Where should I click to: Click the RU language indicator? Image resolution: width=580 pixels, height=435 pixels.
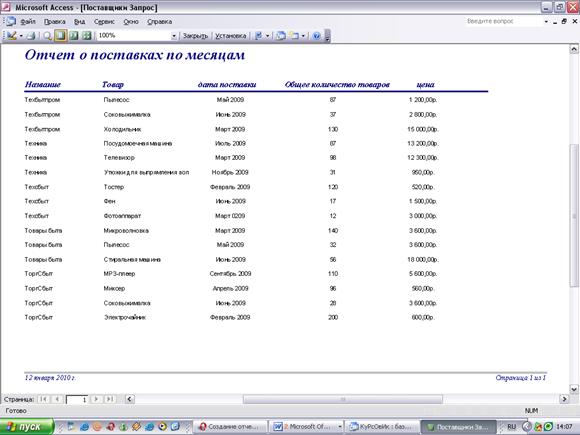[x=512, y=427]
